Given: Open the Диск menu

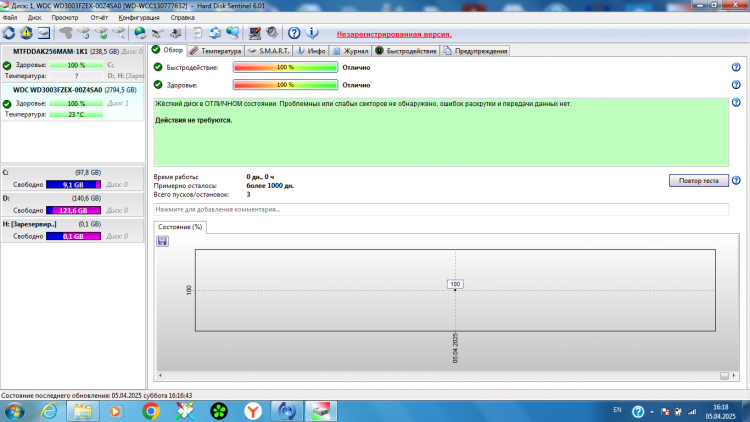Looking at the screenshot, I should 34,18.
